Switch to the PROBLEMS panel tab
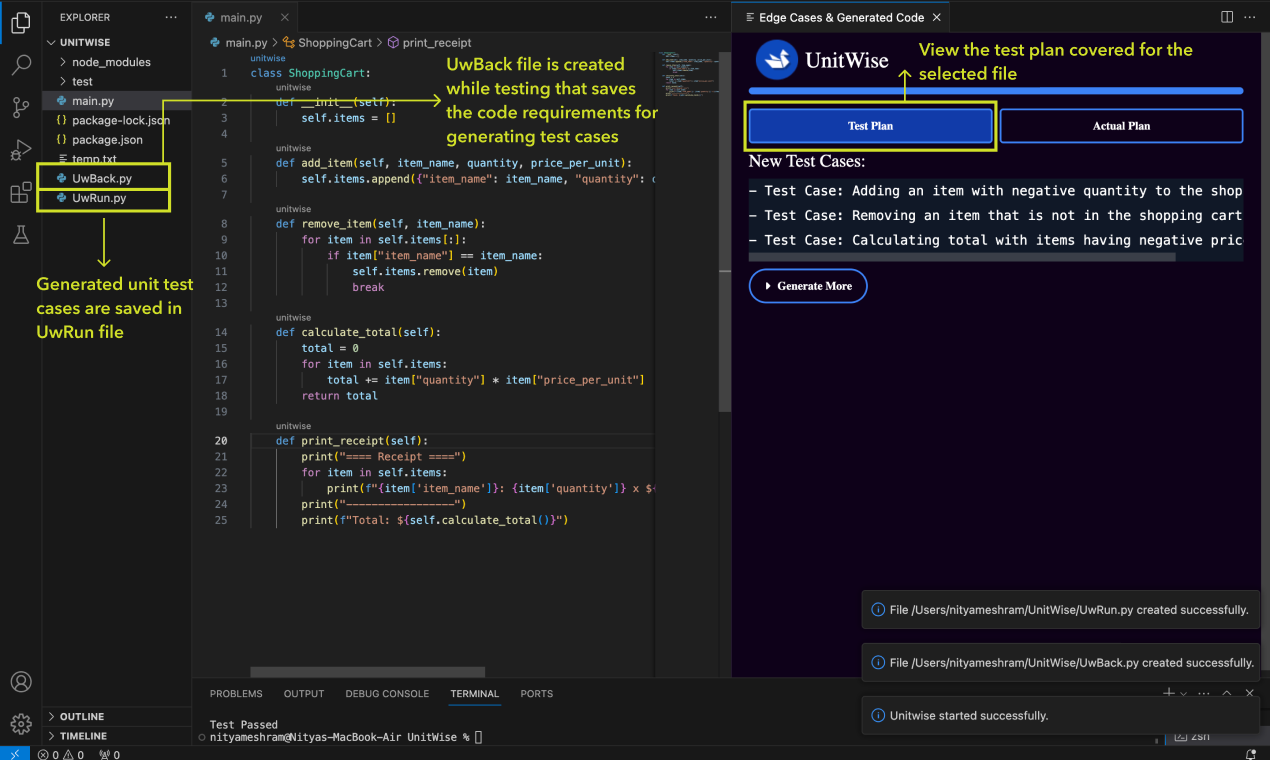Viewport: 1270px width, 760px height. click(236, 693)
